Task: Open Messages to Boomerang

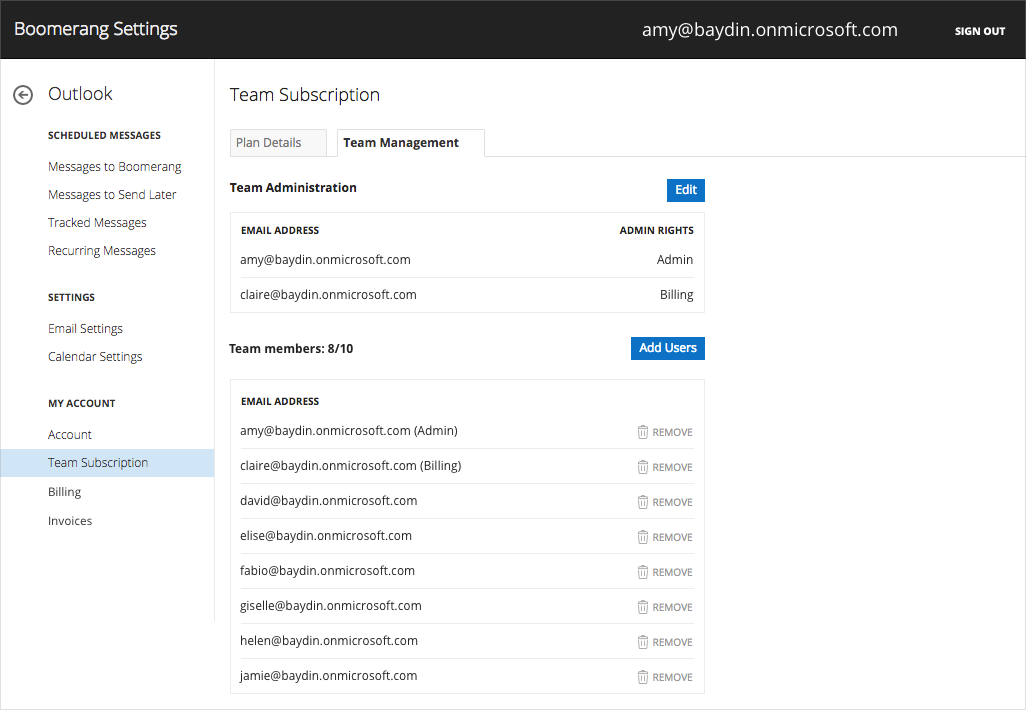Action: click(115, 167)
